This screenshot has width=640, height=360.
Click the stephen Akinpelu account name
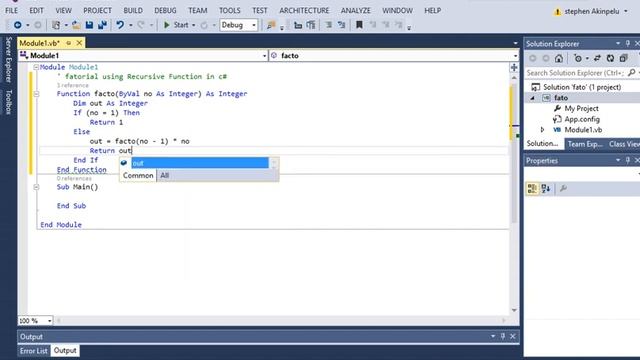592,11
